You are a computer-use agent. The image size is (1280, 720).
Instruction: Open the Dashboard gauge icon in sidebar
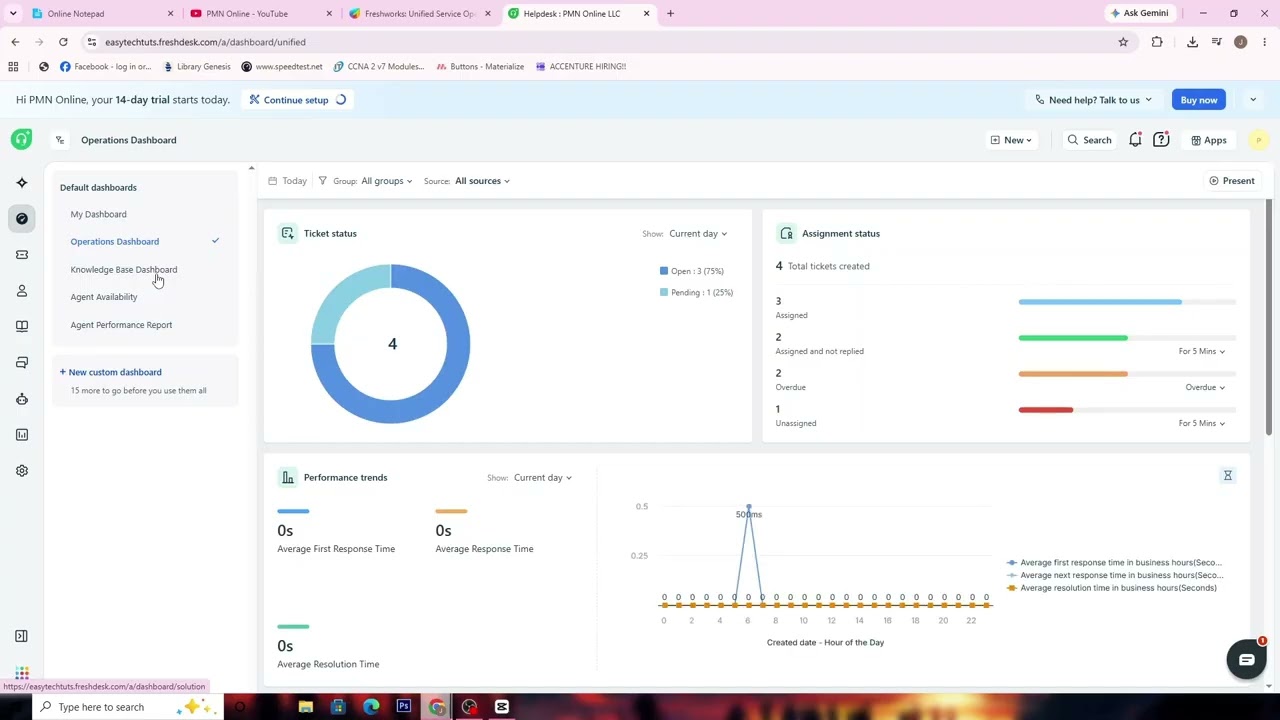pyautogui.click(x=22, y=218)
